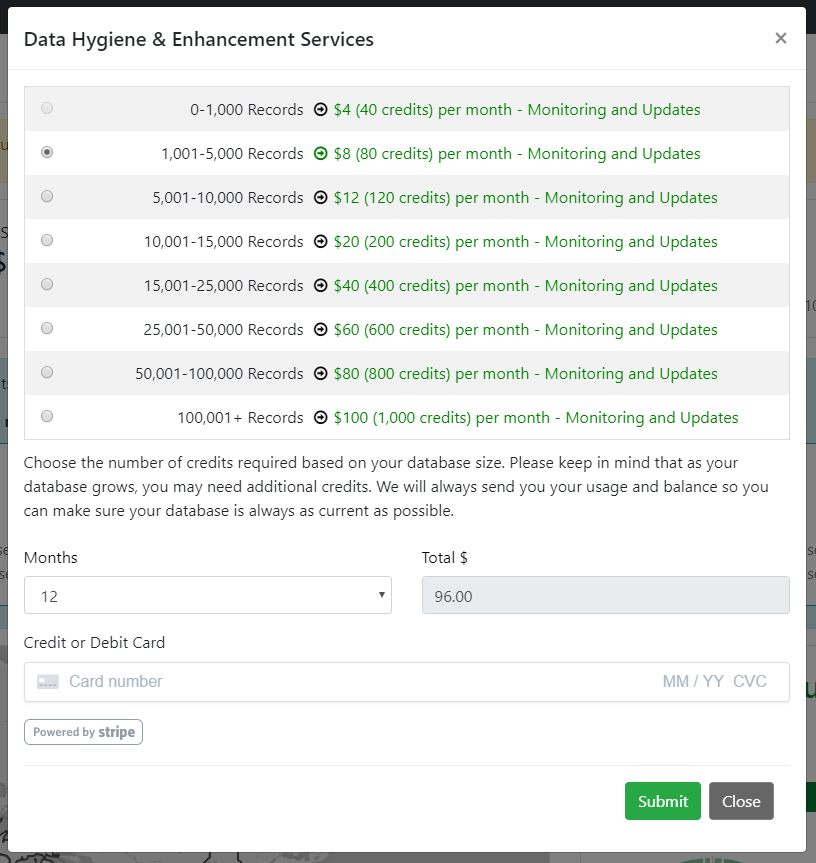Click arrow icon beside $4 (40 credits) plan

tap(321, 110)
